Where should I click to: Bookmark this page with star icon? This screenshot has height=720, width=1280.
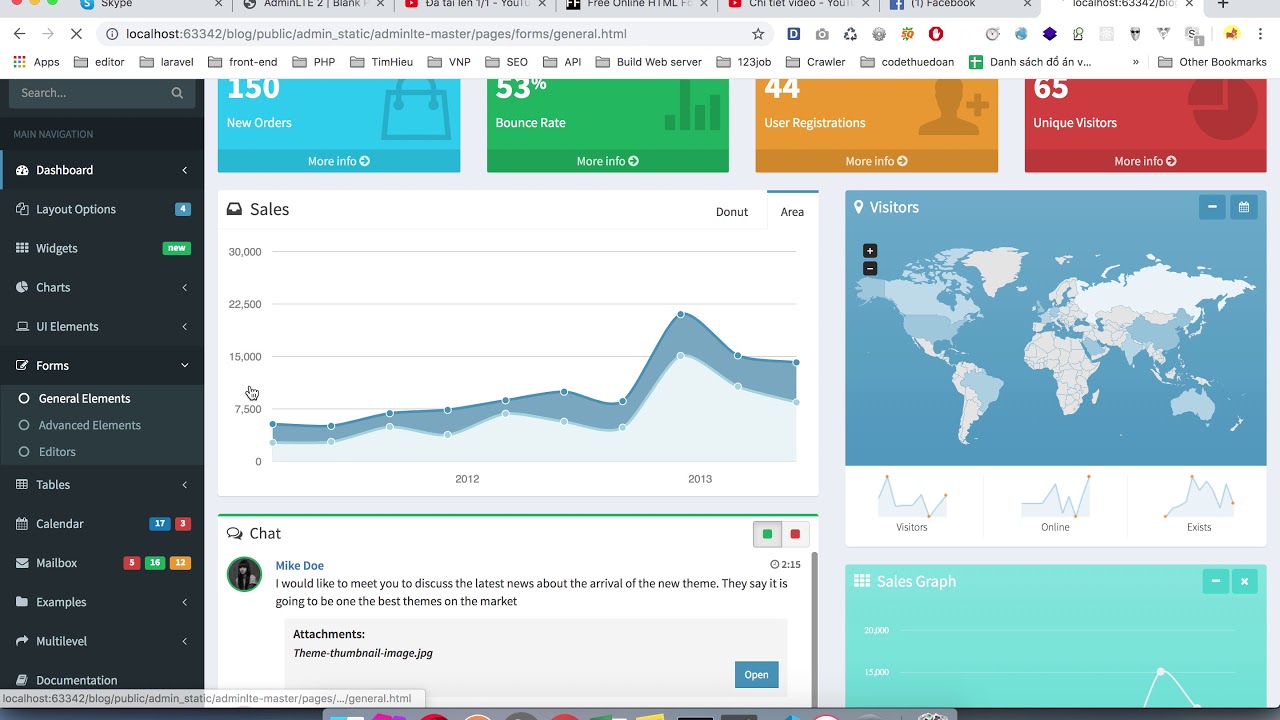coord(758,34)
